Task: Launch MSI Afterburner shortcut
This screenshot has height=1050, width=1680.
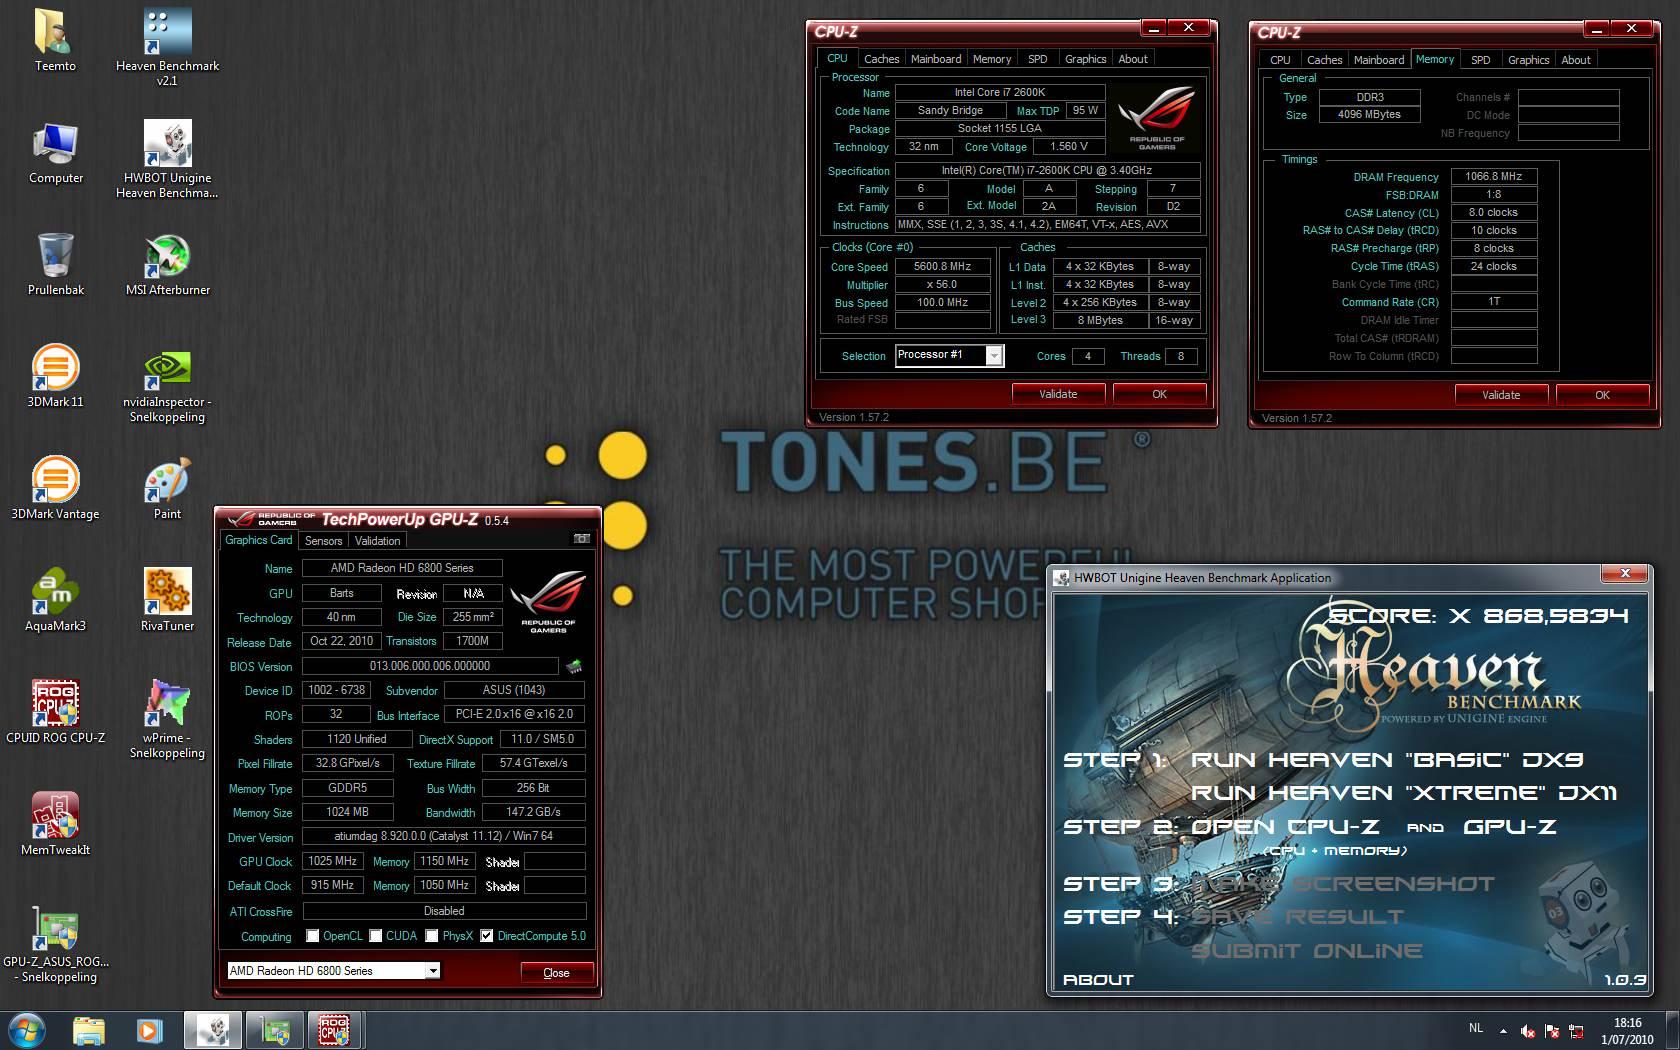Action: click(167, 264)
